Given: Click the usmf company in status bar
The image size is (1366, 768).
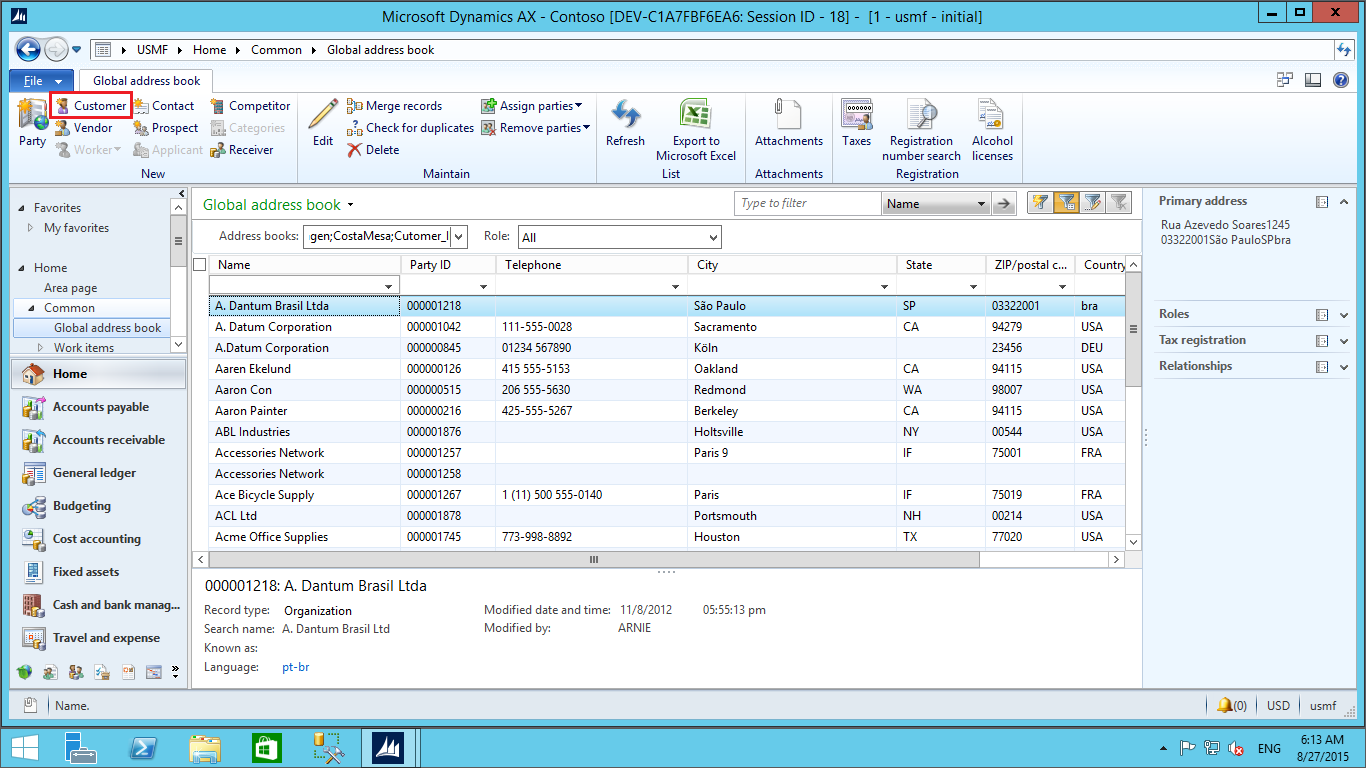Looking at the screenshot, I should (1323, 705).
